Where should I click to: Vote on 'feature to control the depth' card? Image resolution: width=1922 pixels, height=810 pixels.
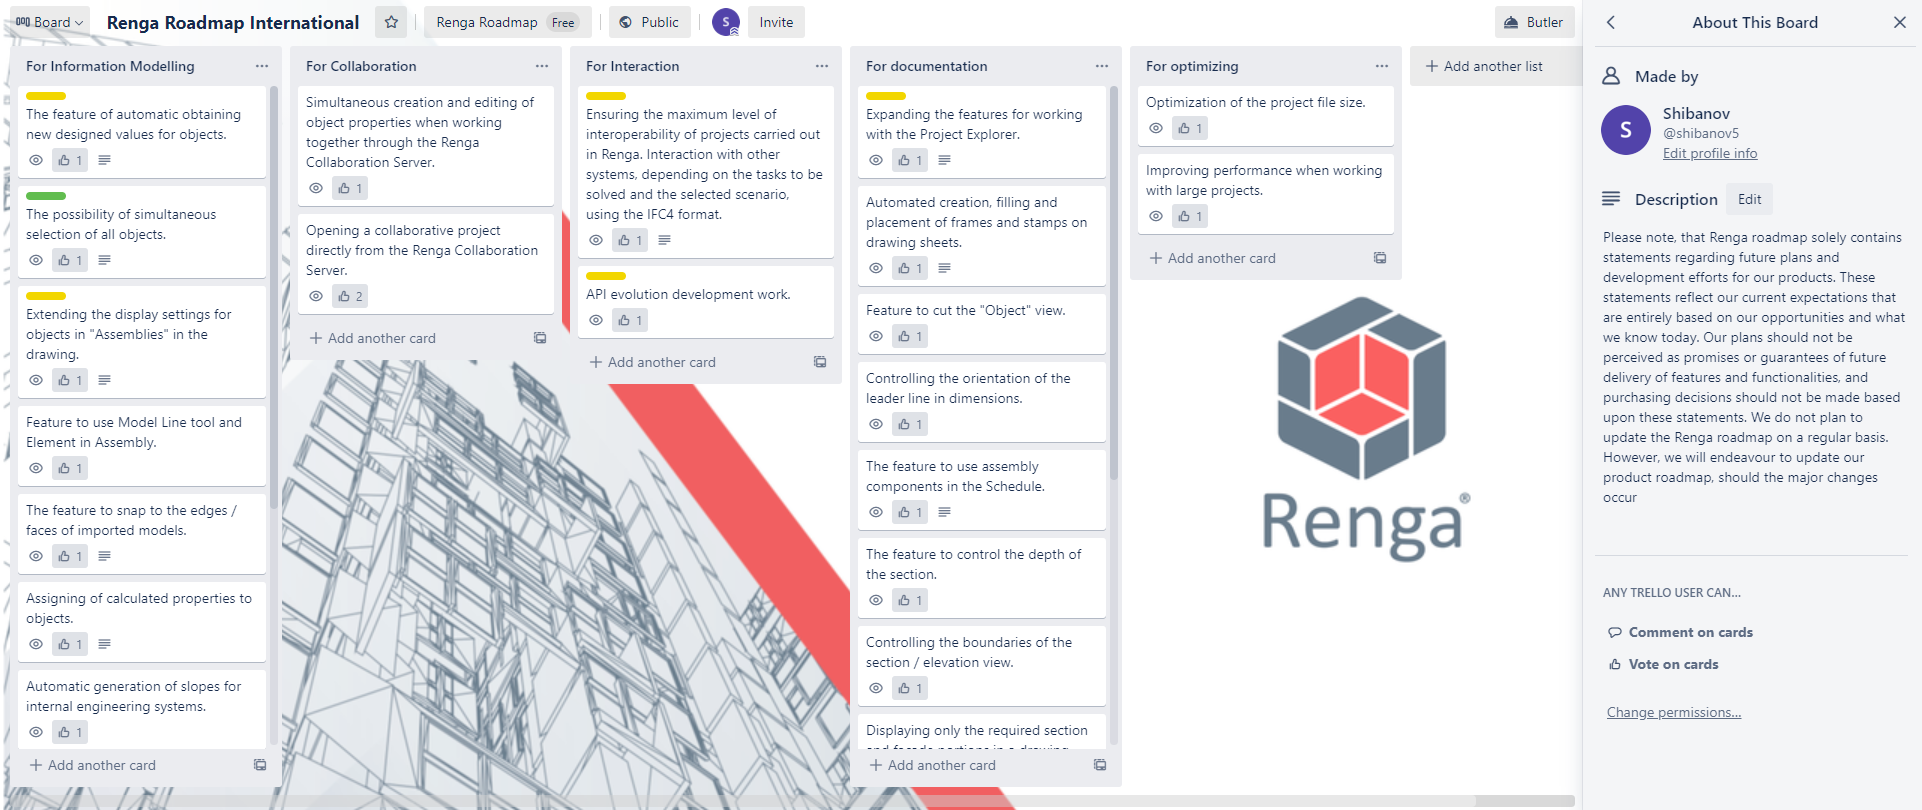pos(910,600)
